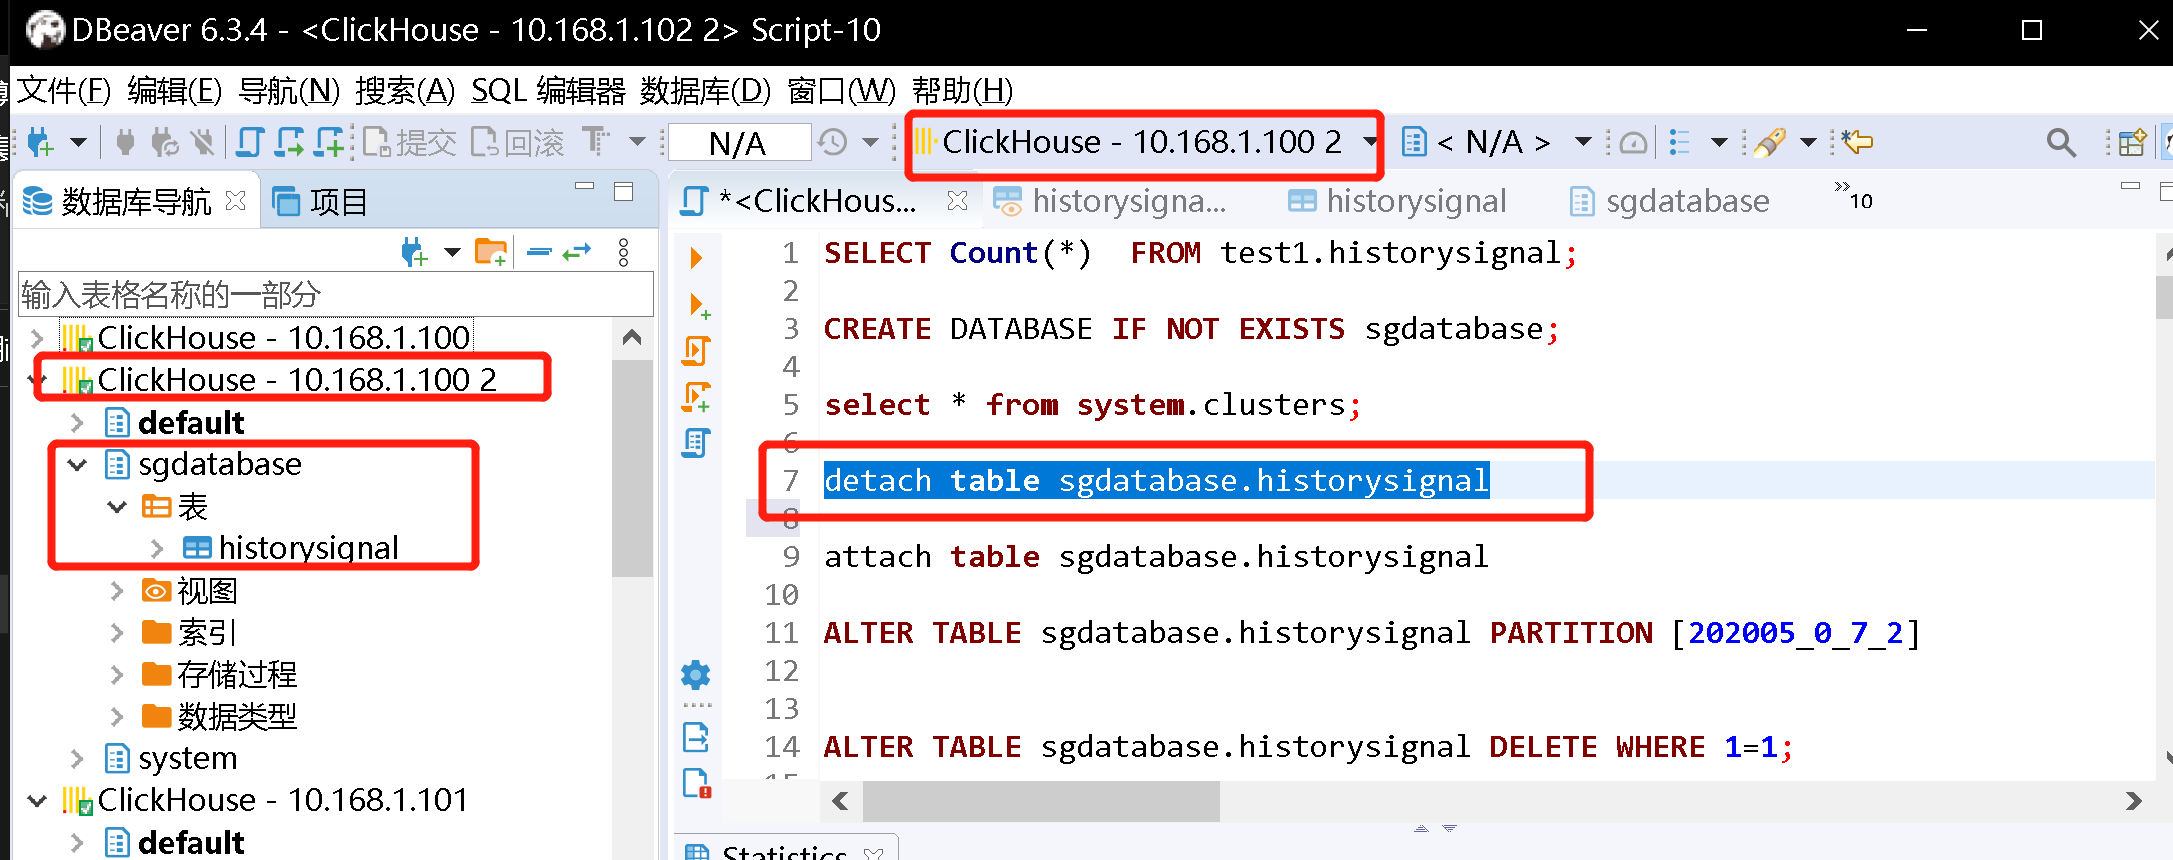Select the 数据类型 folder
The image size is (2173, 860).
pos(237,717)
